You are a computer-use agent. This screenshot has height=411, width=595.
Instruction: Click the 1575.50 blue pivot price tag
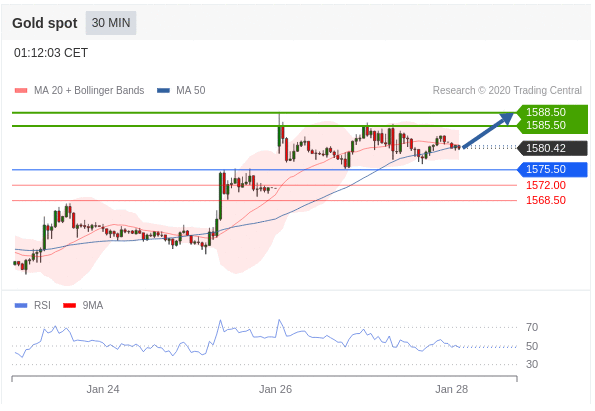tap(552, 169)
